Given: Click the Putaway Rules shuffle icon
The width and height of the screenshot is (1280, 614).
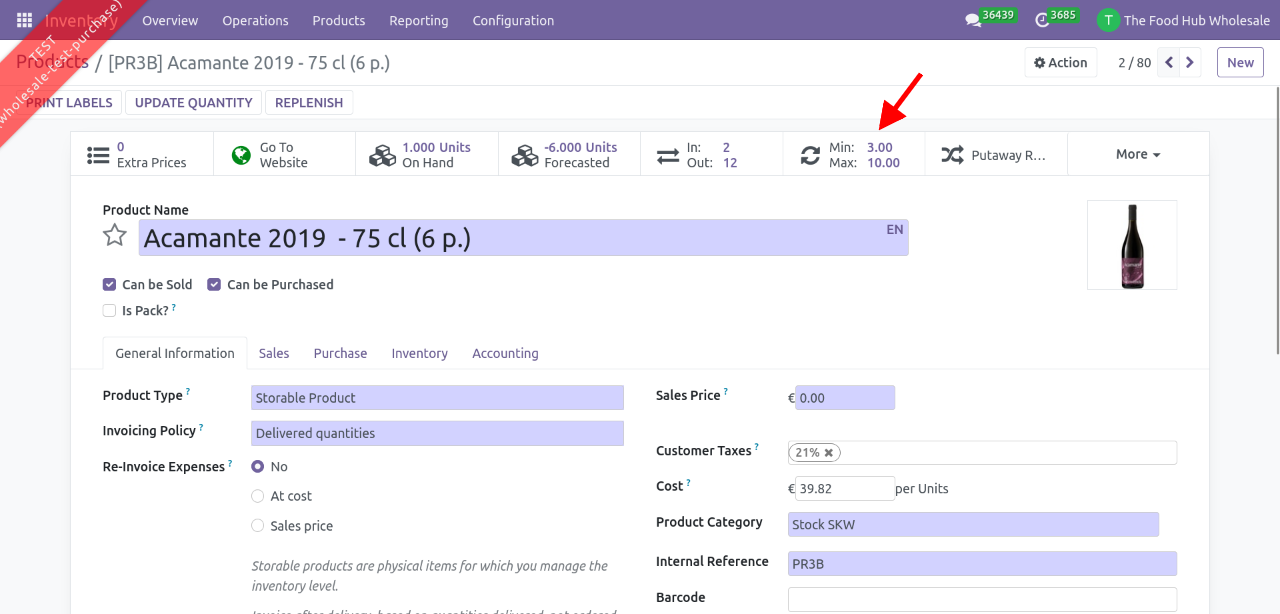Looking at the screenshot, I should [952, 155].
